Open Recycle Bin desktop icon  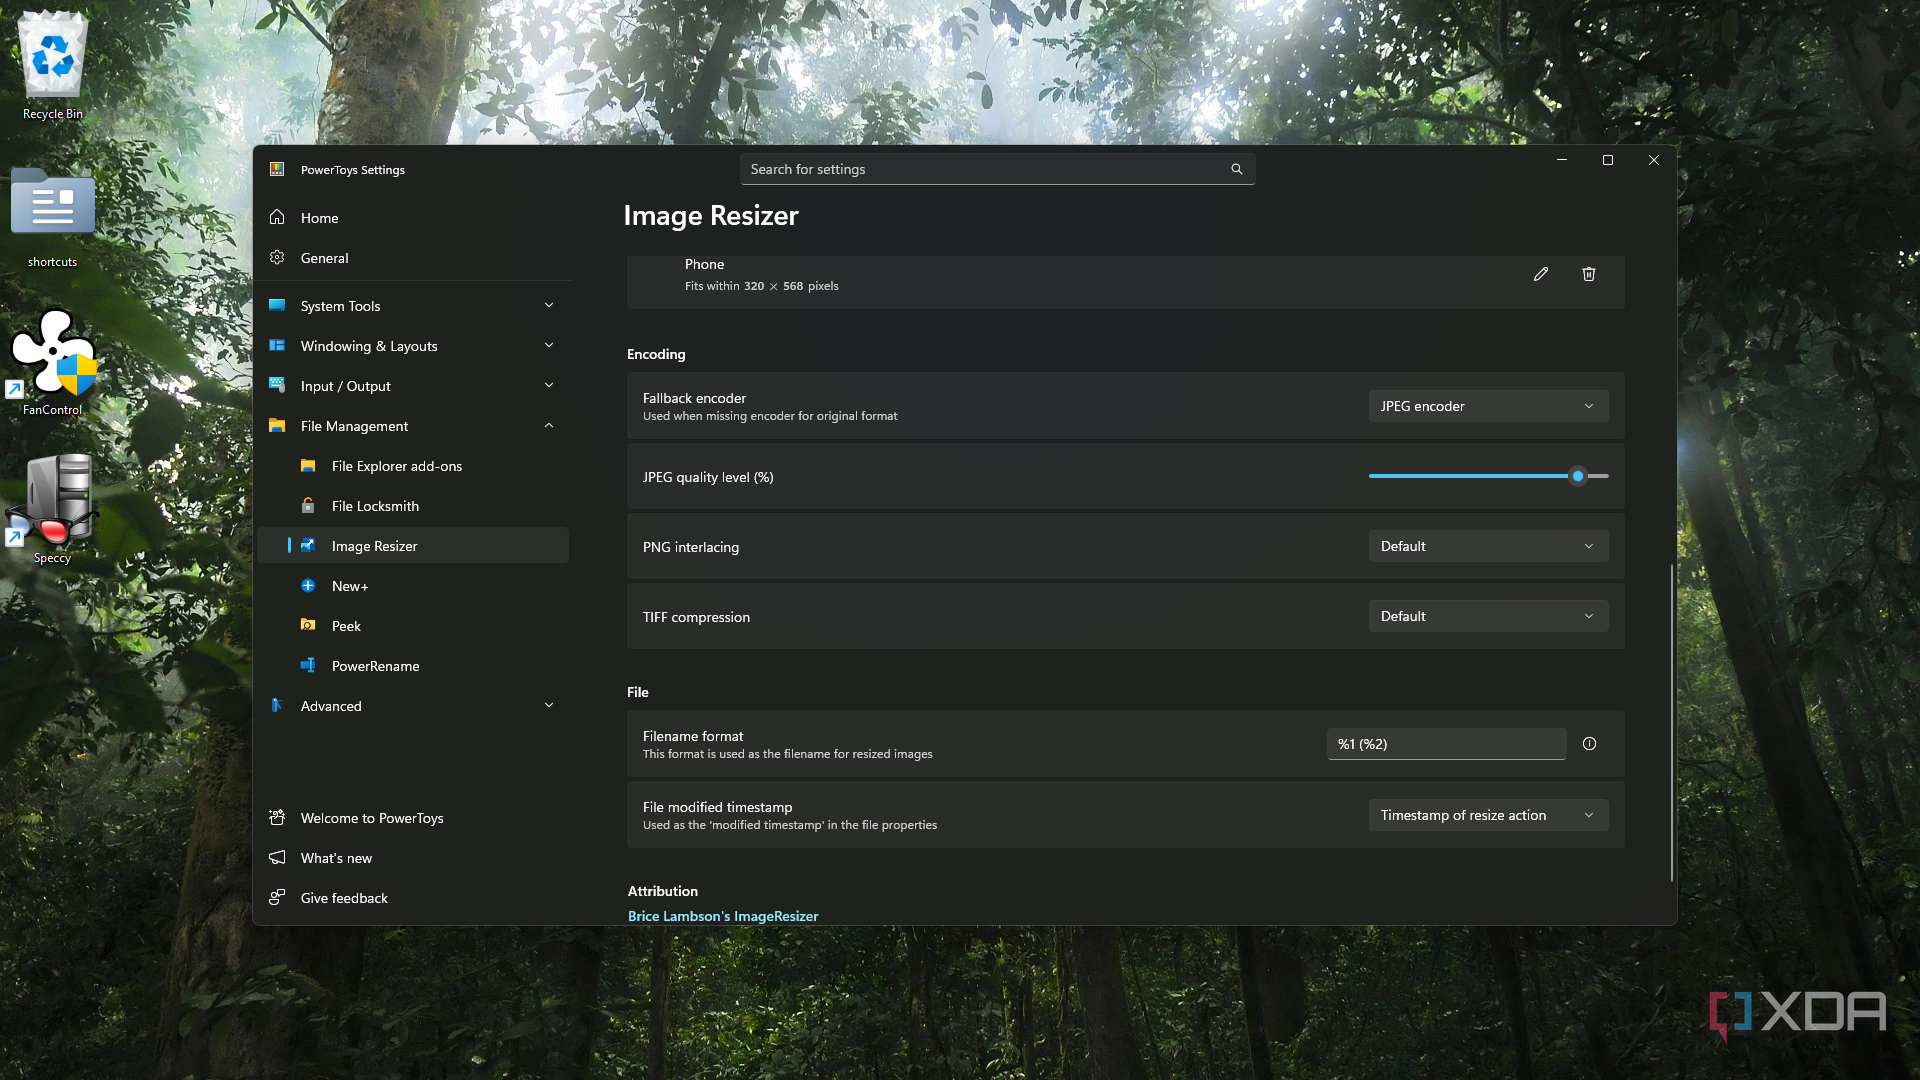(53, 65)
